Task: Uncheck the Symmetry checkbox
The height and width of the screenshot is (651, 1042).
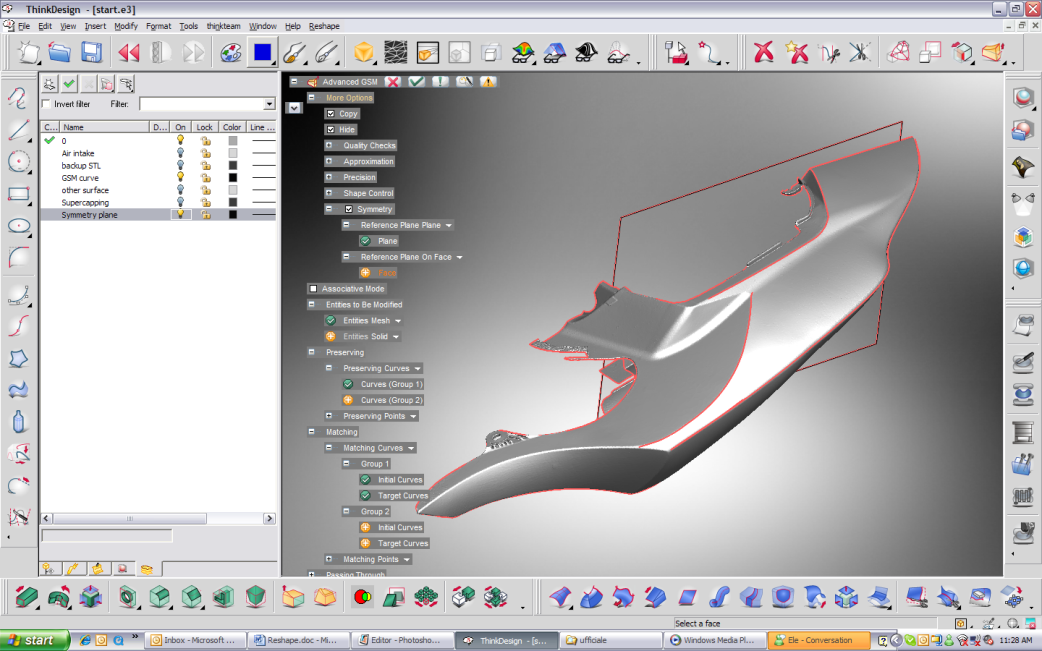Action: (x=348, y=209)
